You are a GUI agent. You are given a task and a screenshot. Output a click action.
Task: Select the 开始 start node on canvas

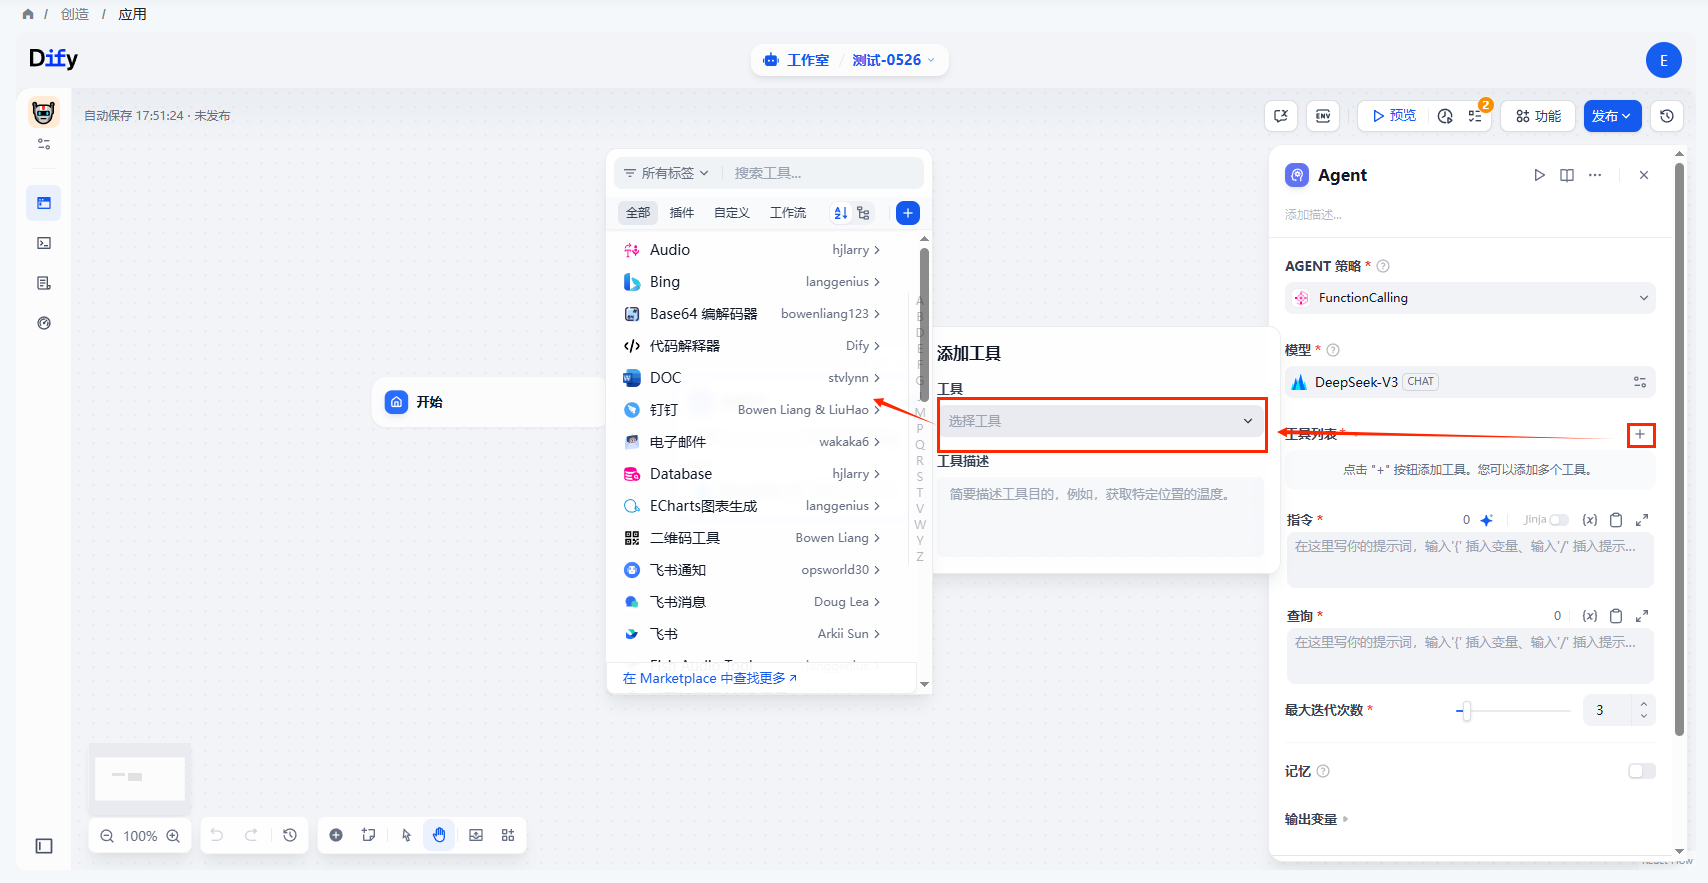tap(490, 402)
